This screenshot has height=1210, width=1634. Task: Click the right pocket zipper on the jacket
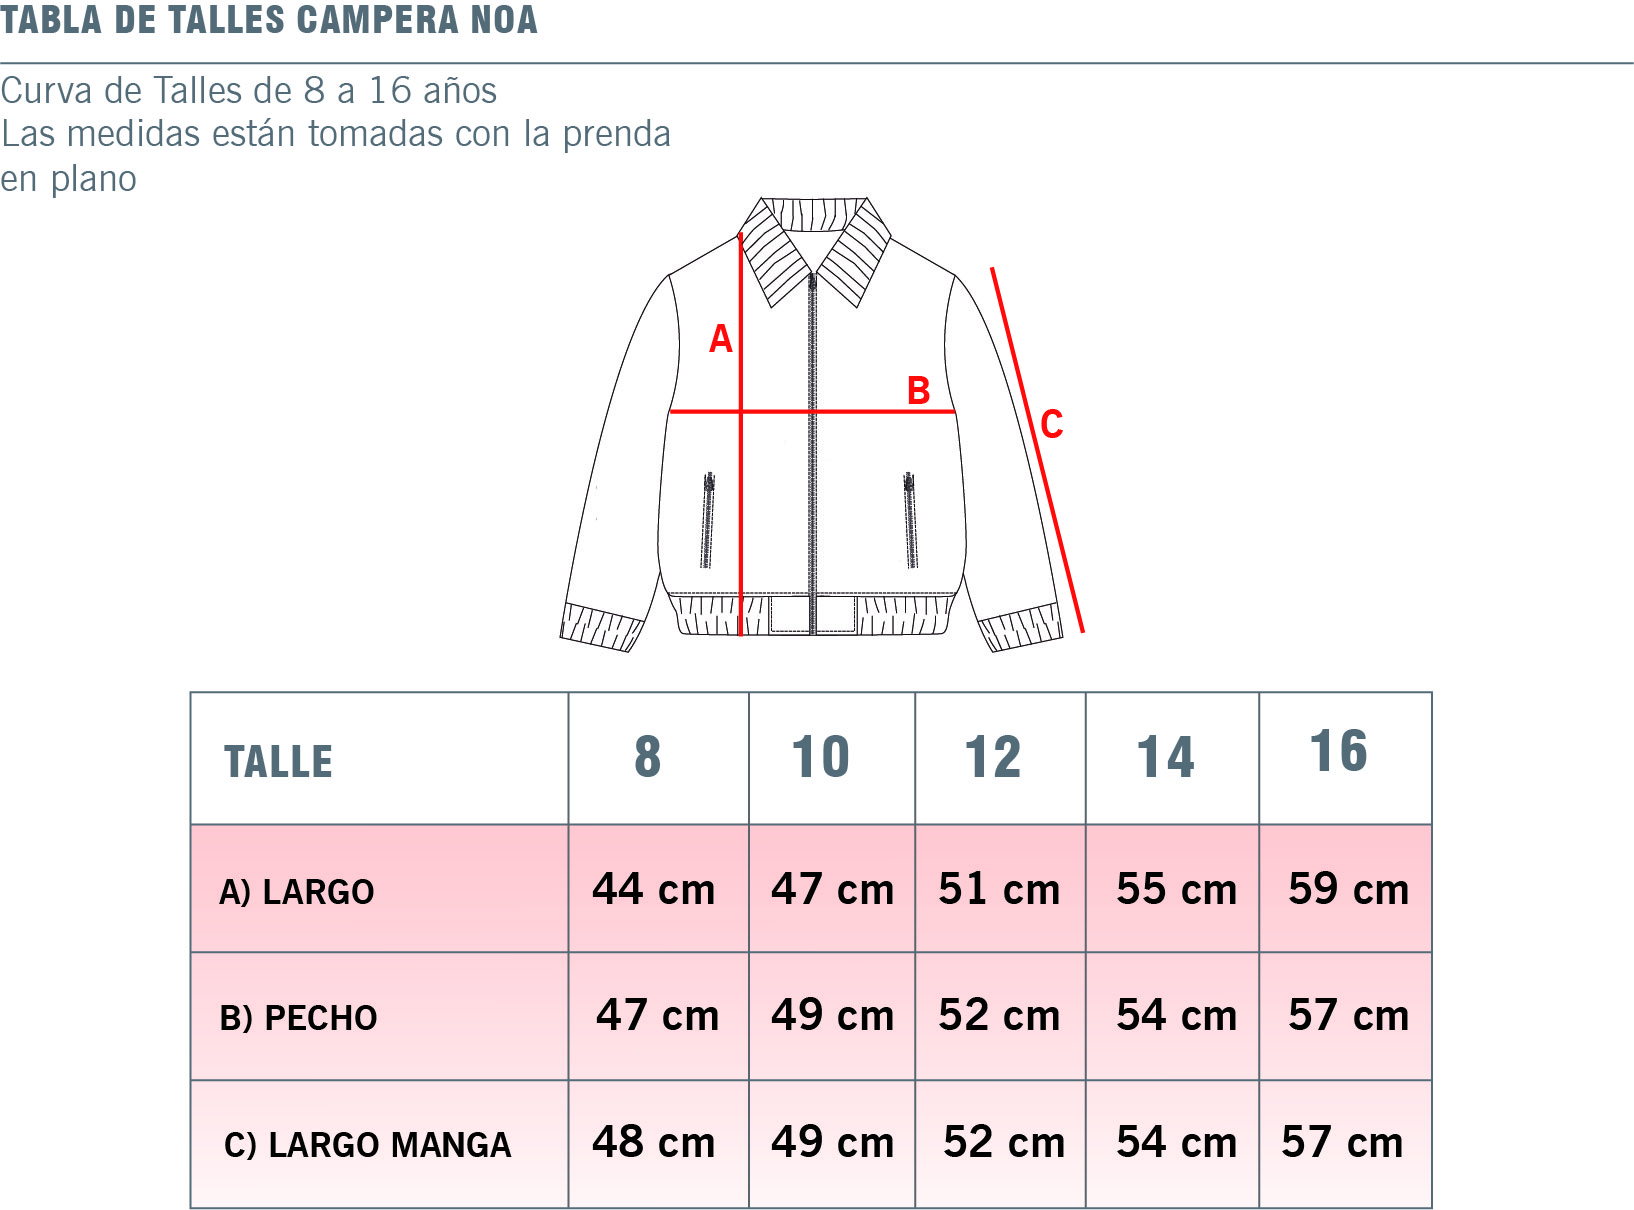click(x=910, y=520)
